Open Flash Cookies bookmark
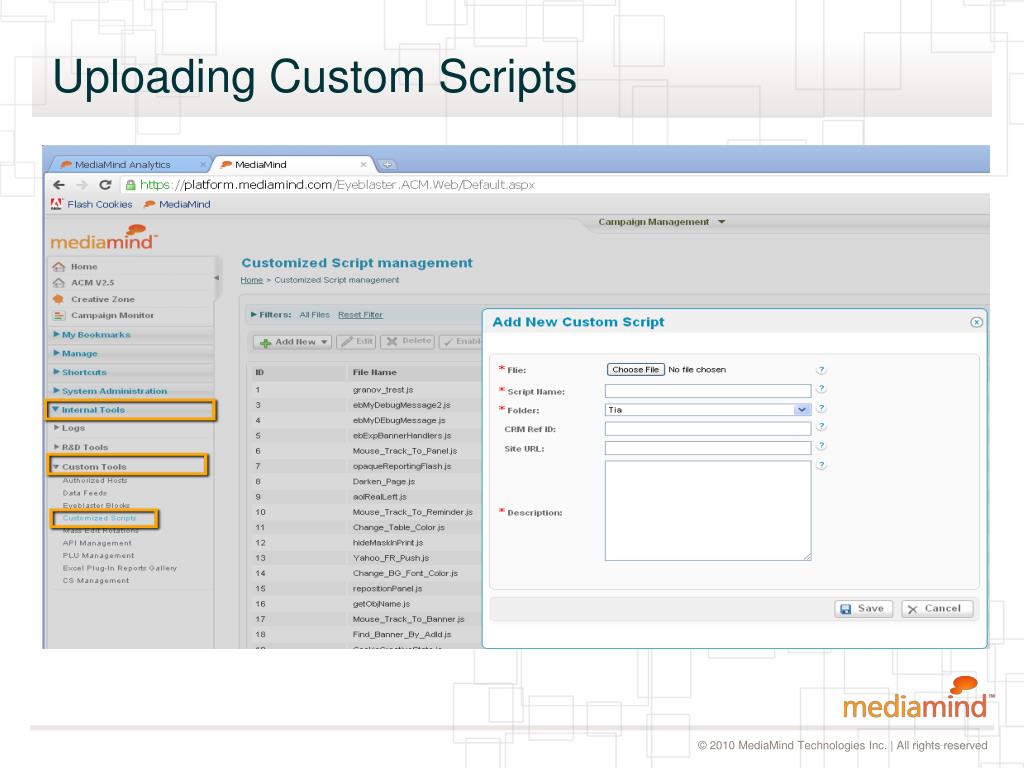Image resolution: width=1024 pixels, height=768 pixels. pyautogui.click(x=91, y=204)
